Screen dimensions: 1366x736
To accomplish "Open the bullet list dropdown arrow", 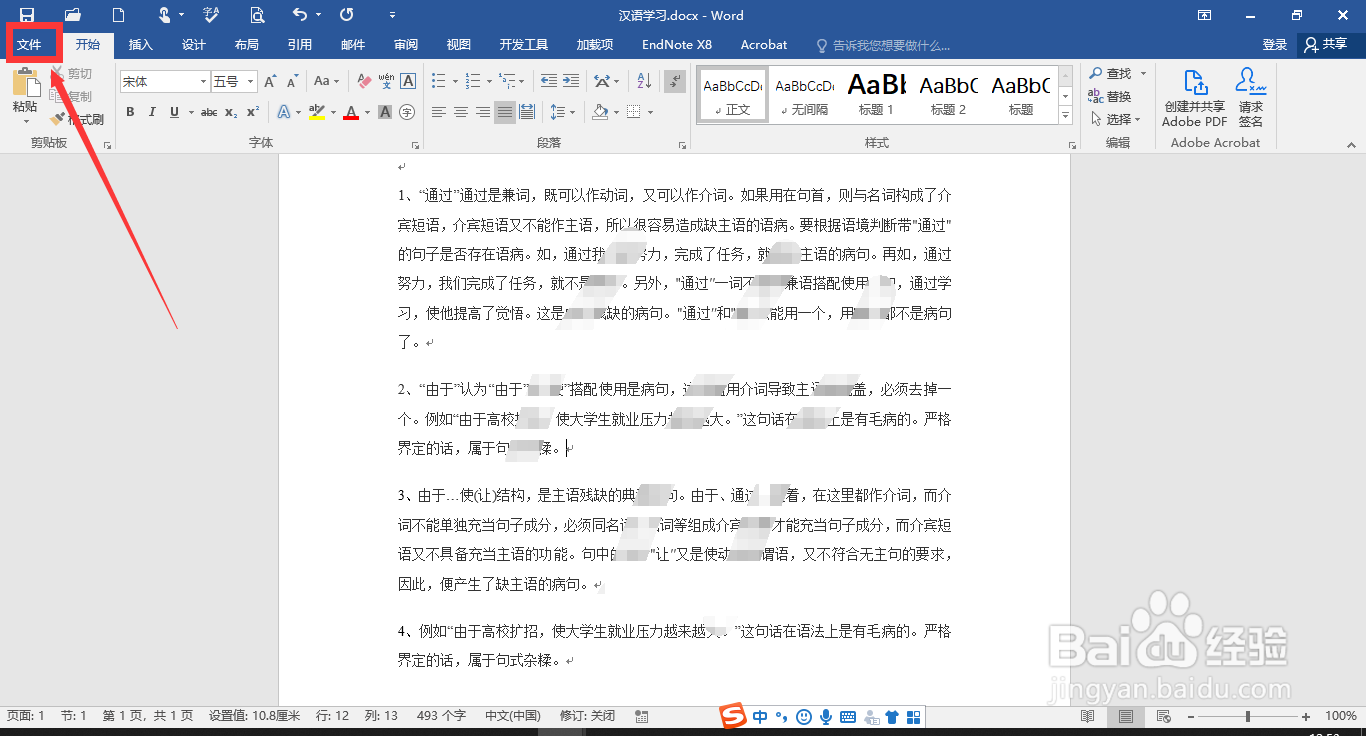I will pos(455,81).
